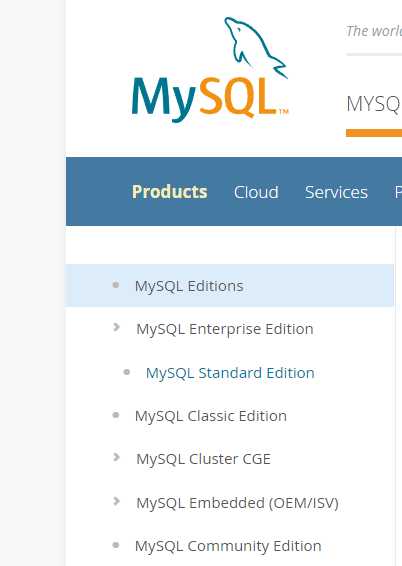
Task: Open MySQL Community Edition link
Action: [228, 546]
